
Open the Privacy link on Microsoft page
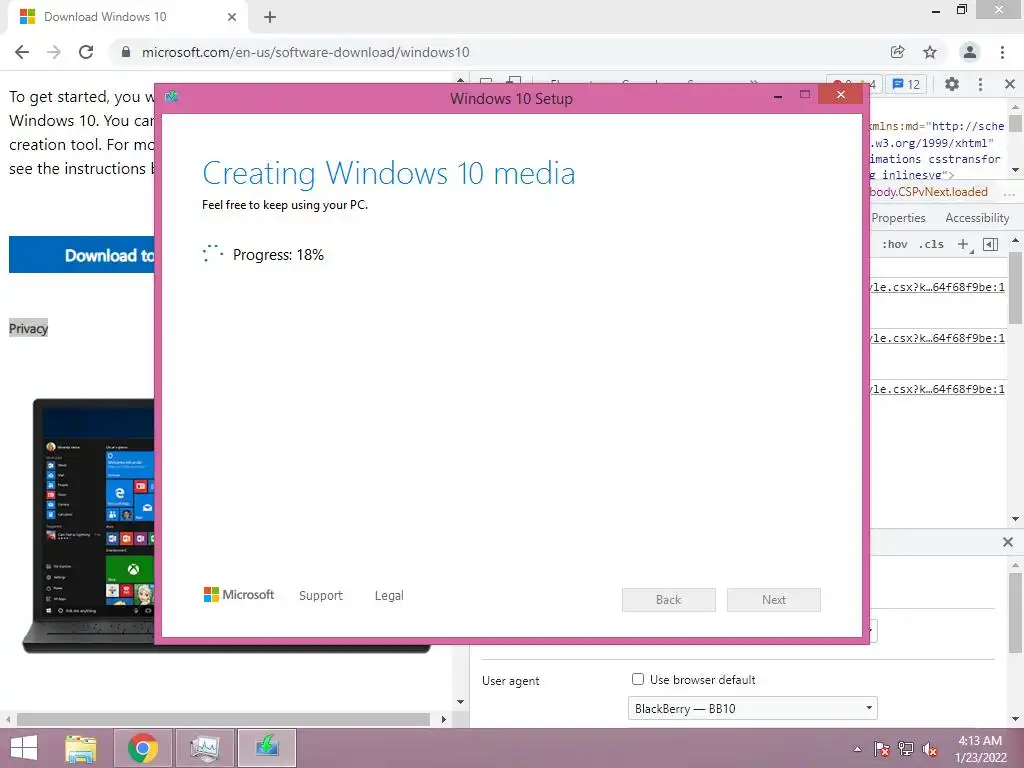click(x=29, y=328)
